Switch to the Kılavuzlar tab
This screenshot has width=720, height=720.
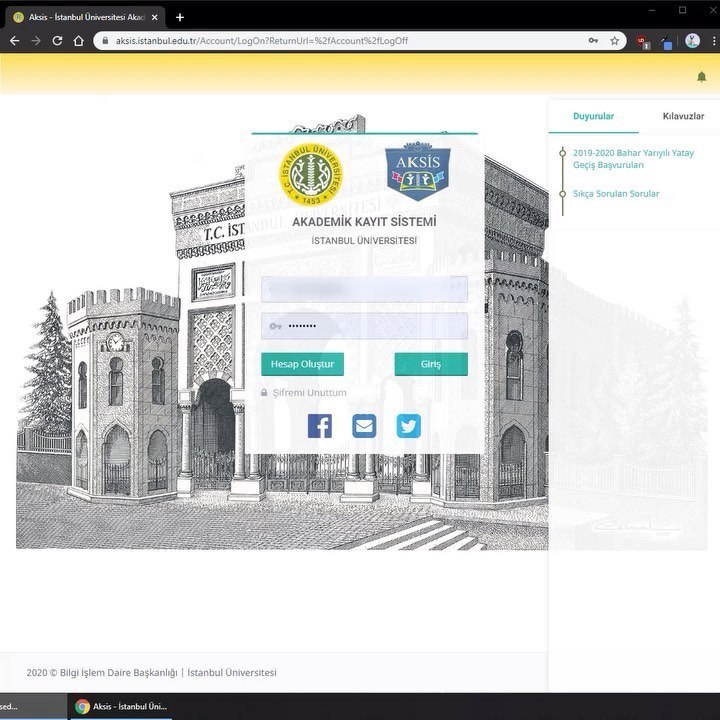click(683, 116)
